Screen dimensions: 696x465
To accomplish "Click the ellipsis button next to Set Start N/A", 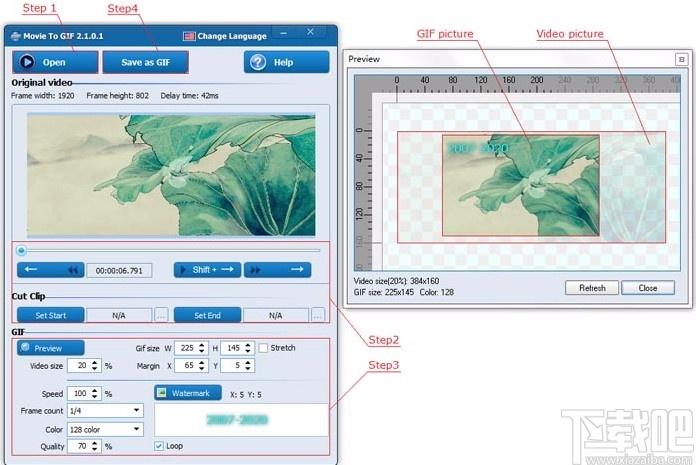I will click(161, 315).
